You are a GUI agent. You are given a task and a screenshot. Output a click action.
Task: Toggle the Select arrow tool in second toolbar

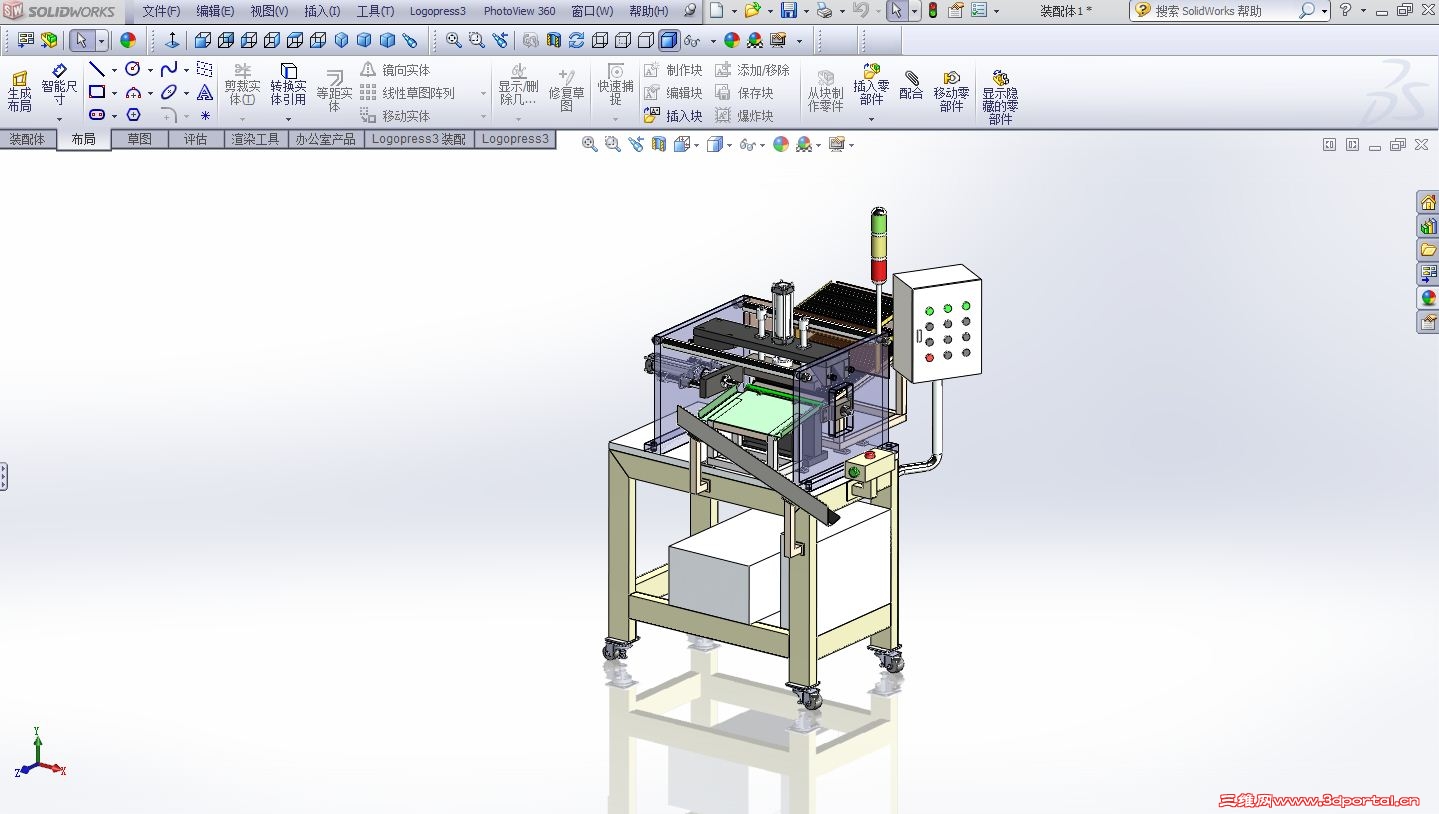[81, 40]
